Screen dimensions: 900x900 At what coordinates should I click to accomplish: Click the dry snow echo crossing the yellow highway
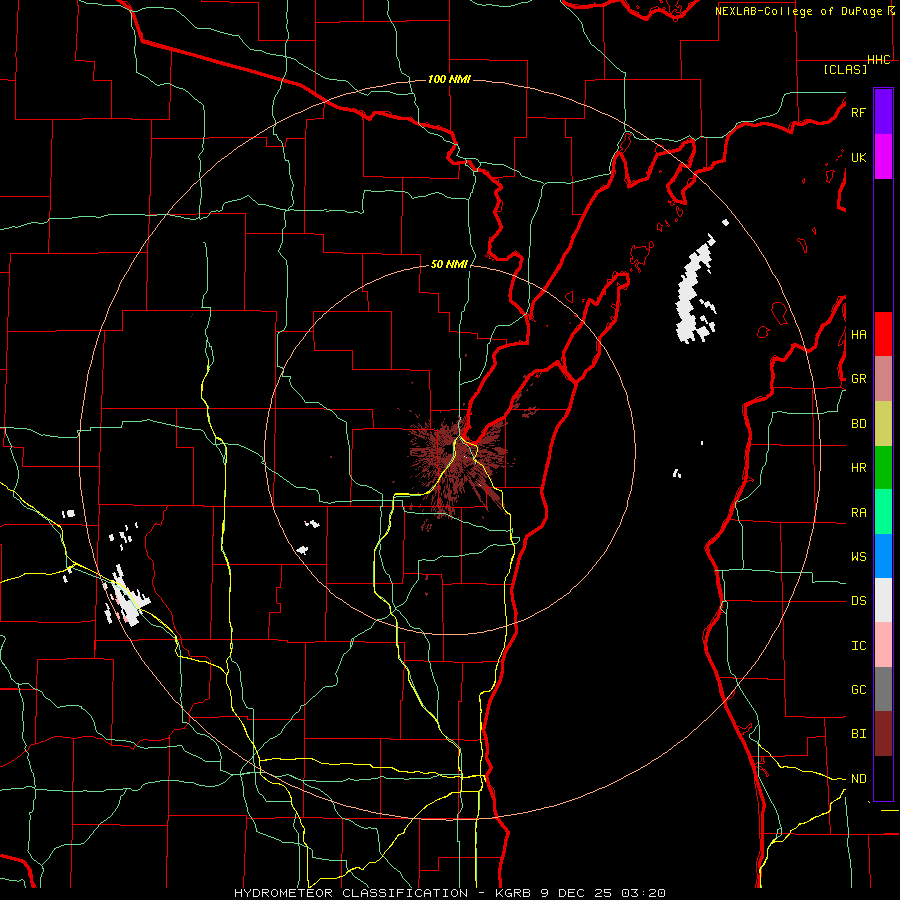click(x=126, y=598)
